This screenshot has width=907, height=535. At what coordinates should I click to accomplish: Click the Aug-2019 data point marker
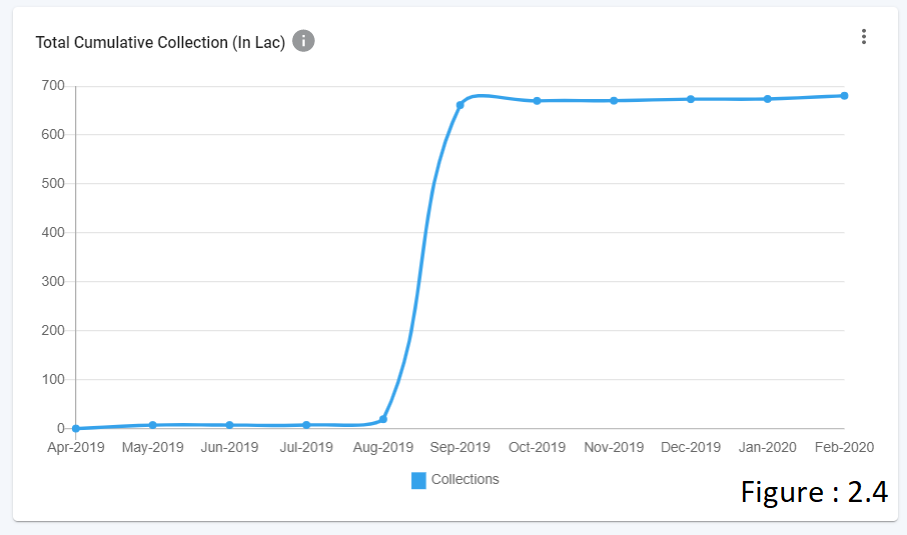(x=383, y=419)
